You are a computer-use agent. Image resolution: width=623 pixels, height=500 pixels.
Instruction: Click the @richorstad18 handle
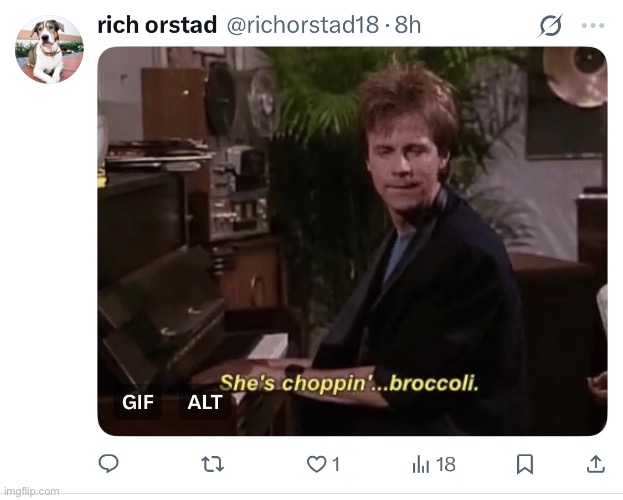click(x=303, y=25)
